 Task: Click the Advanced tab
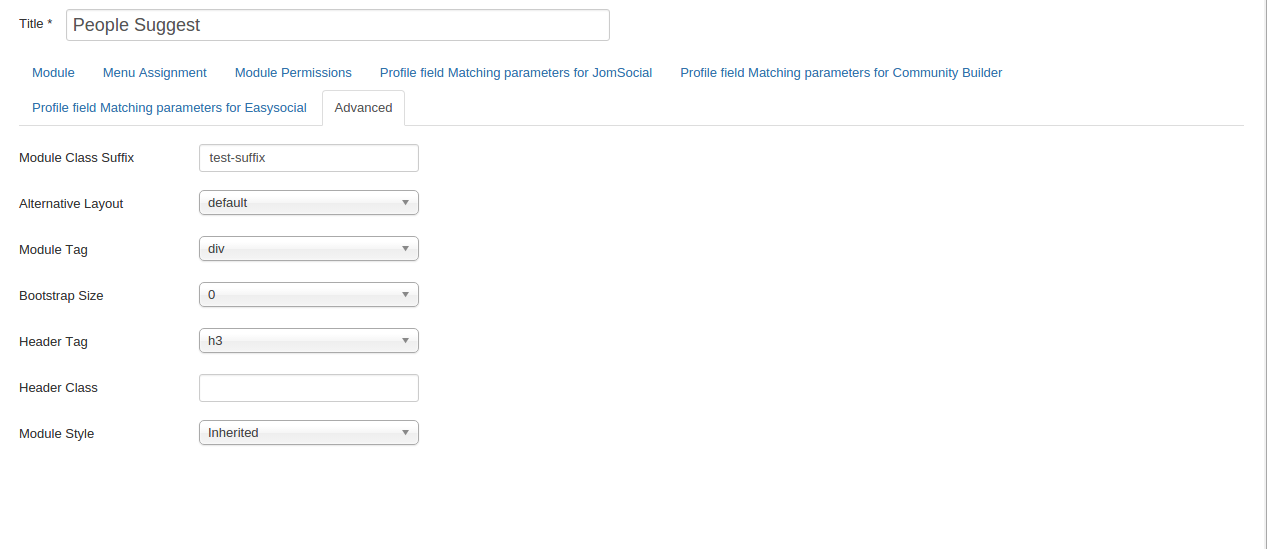363,108
